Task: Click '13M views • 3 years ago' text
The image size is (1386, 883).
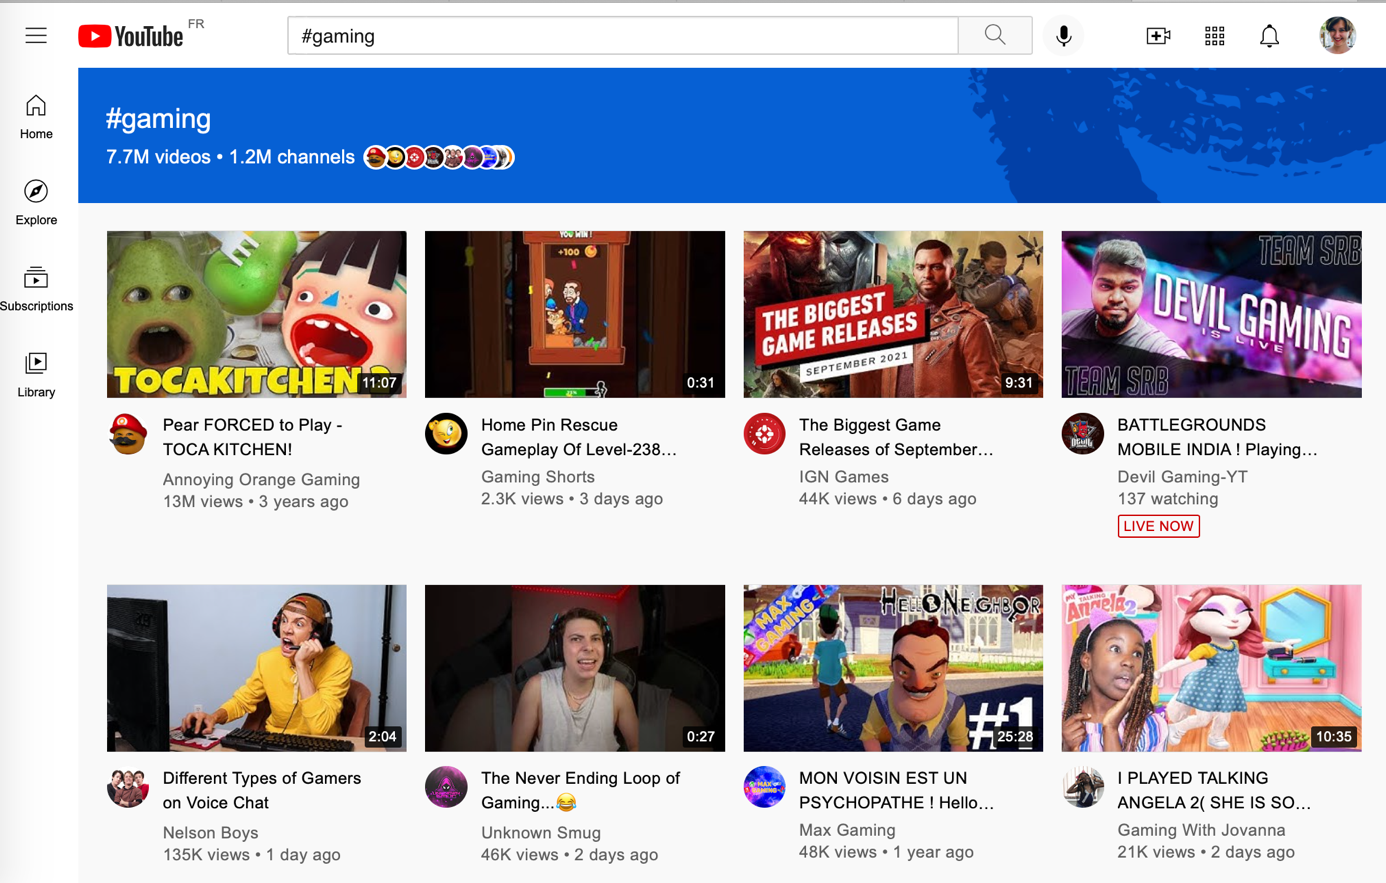Action: point(255,502)
